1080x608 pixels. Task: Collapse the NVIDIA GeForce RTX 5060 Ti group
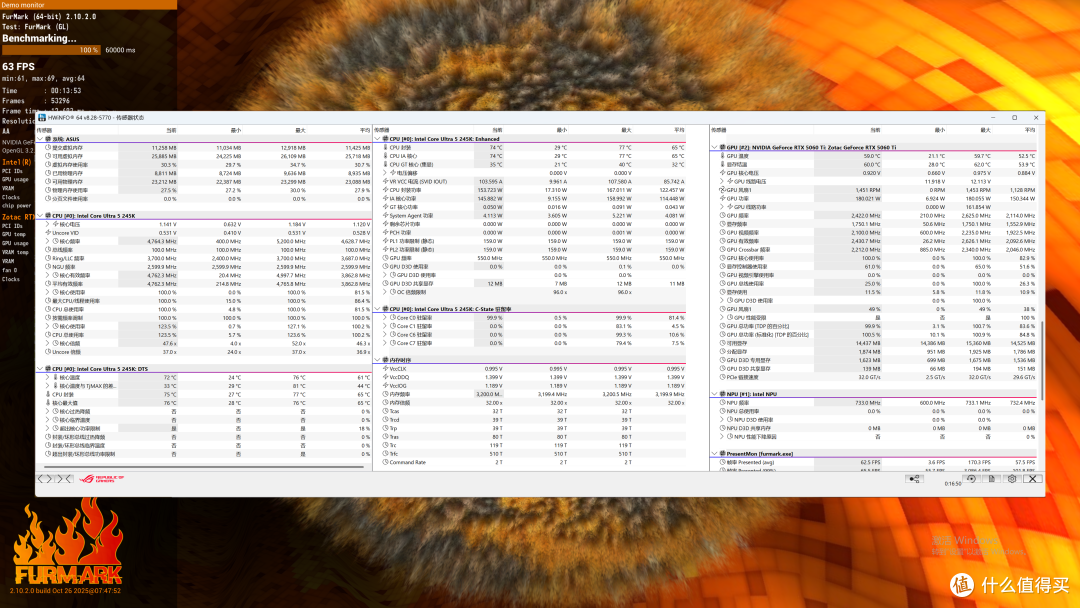[x=714, y=147]
